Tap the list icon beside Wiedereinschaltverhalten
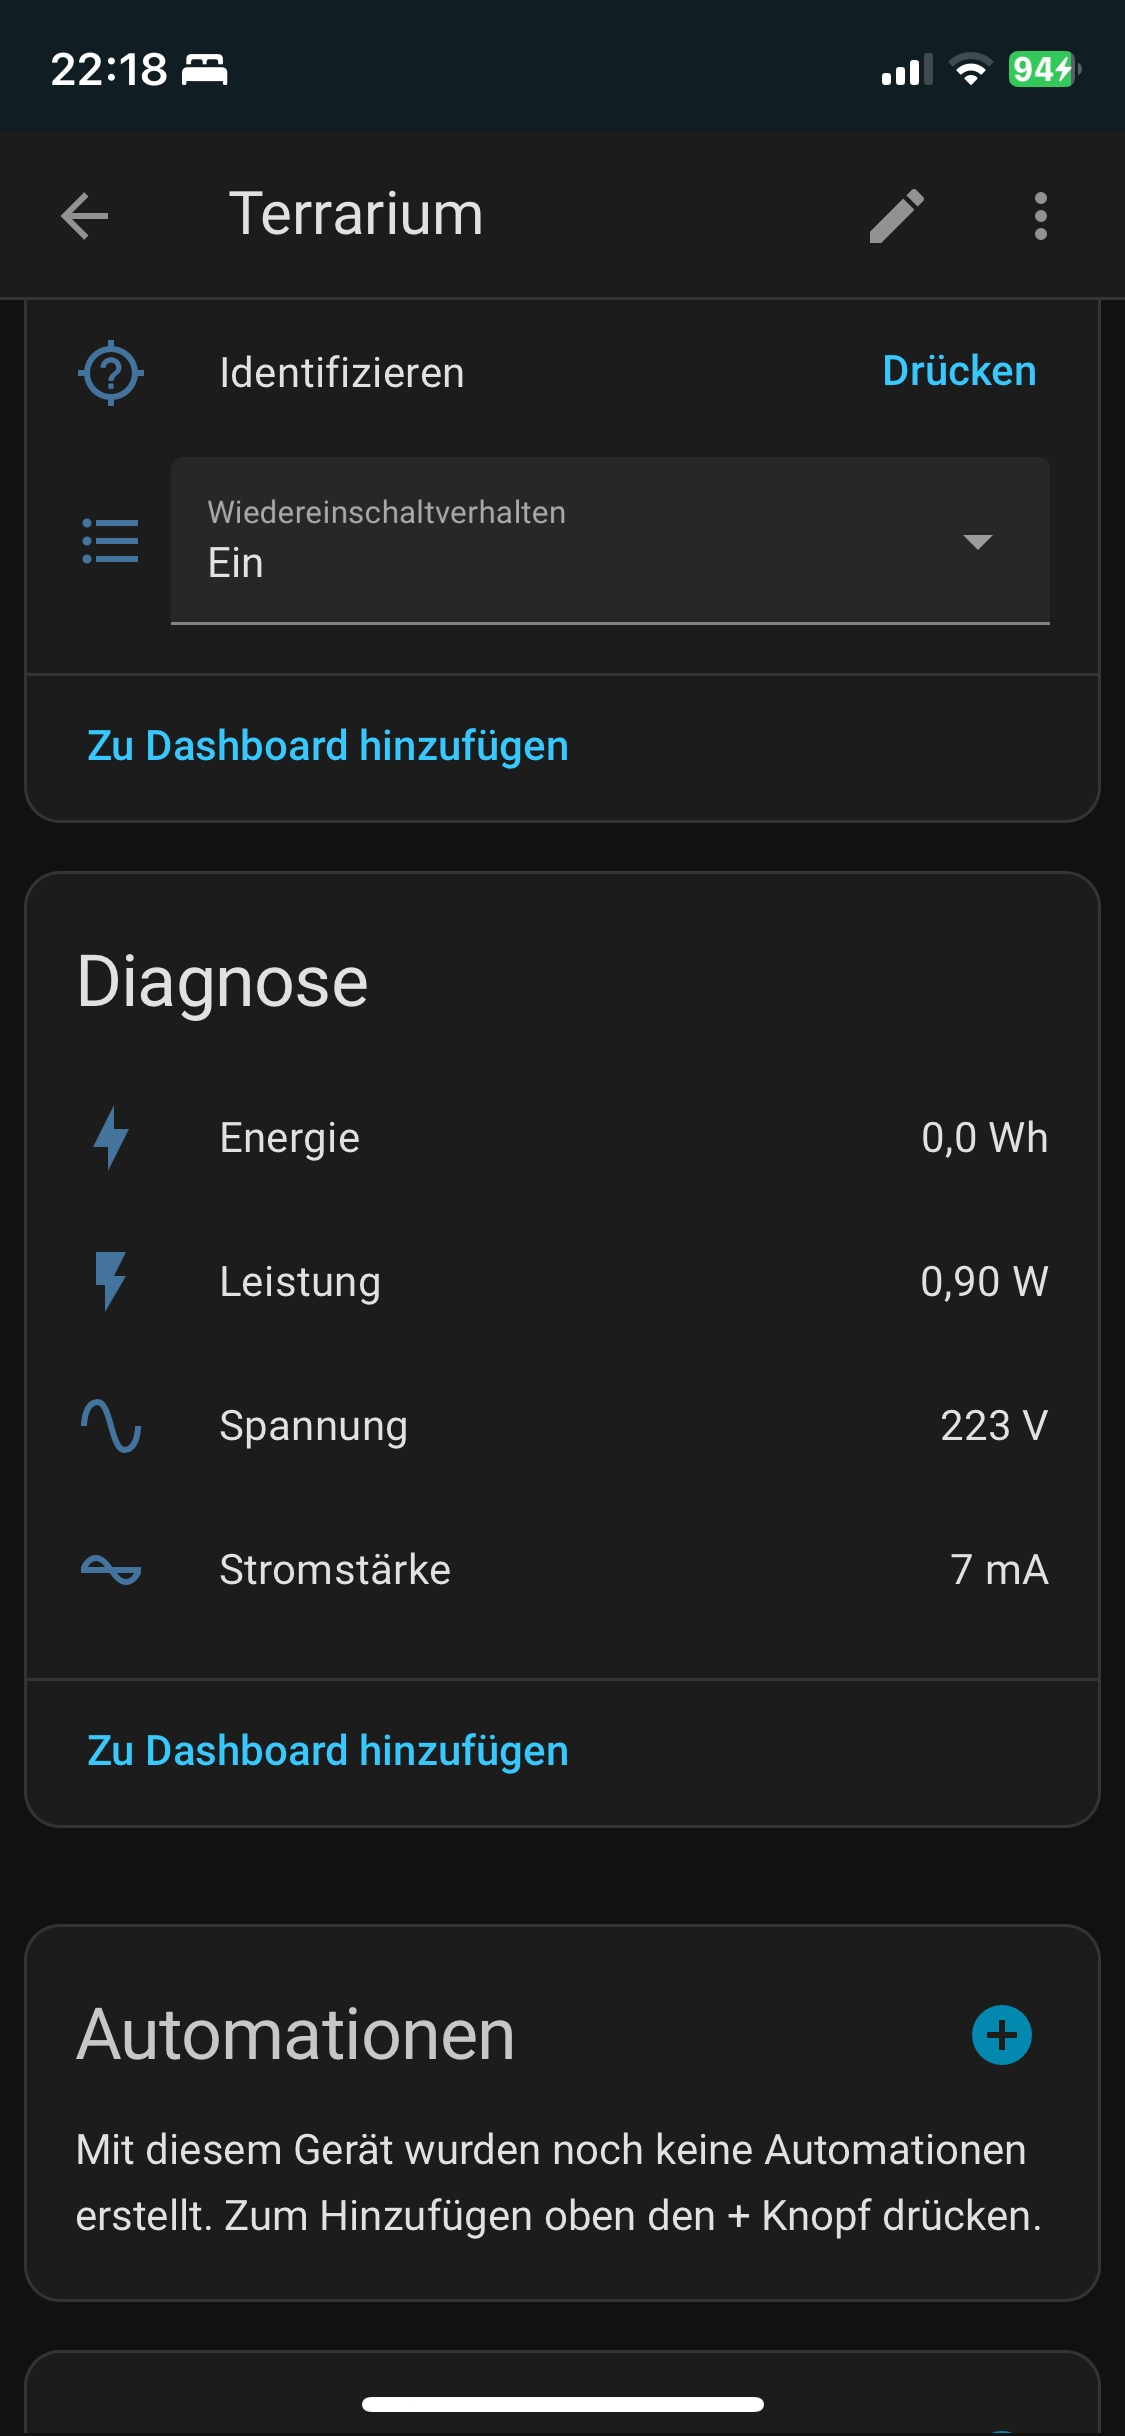Screen dimensions: 1125x2436 click(111, 541)
